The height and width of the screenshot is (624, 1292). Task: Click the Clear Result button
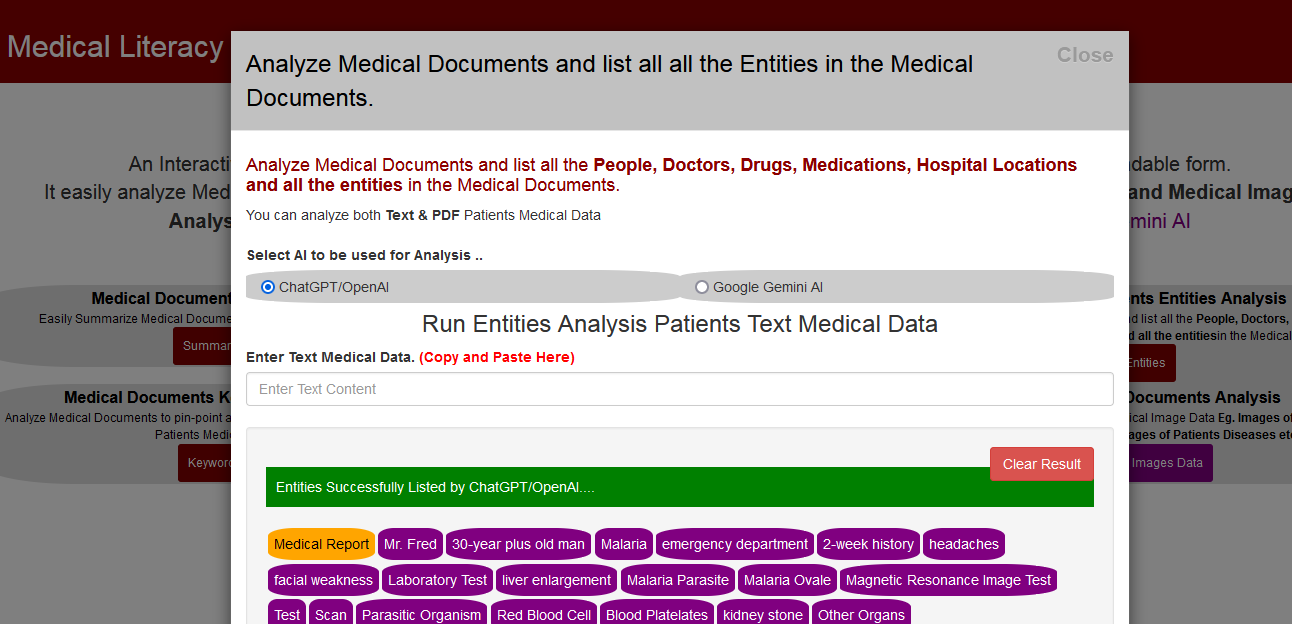click(1041, 463)
